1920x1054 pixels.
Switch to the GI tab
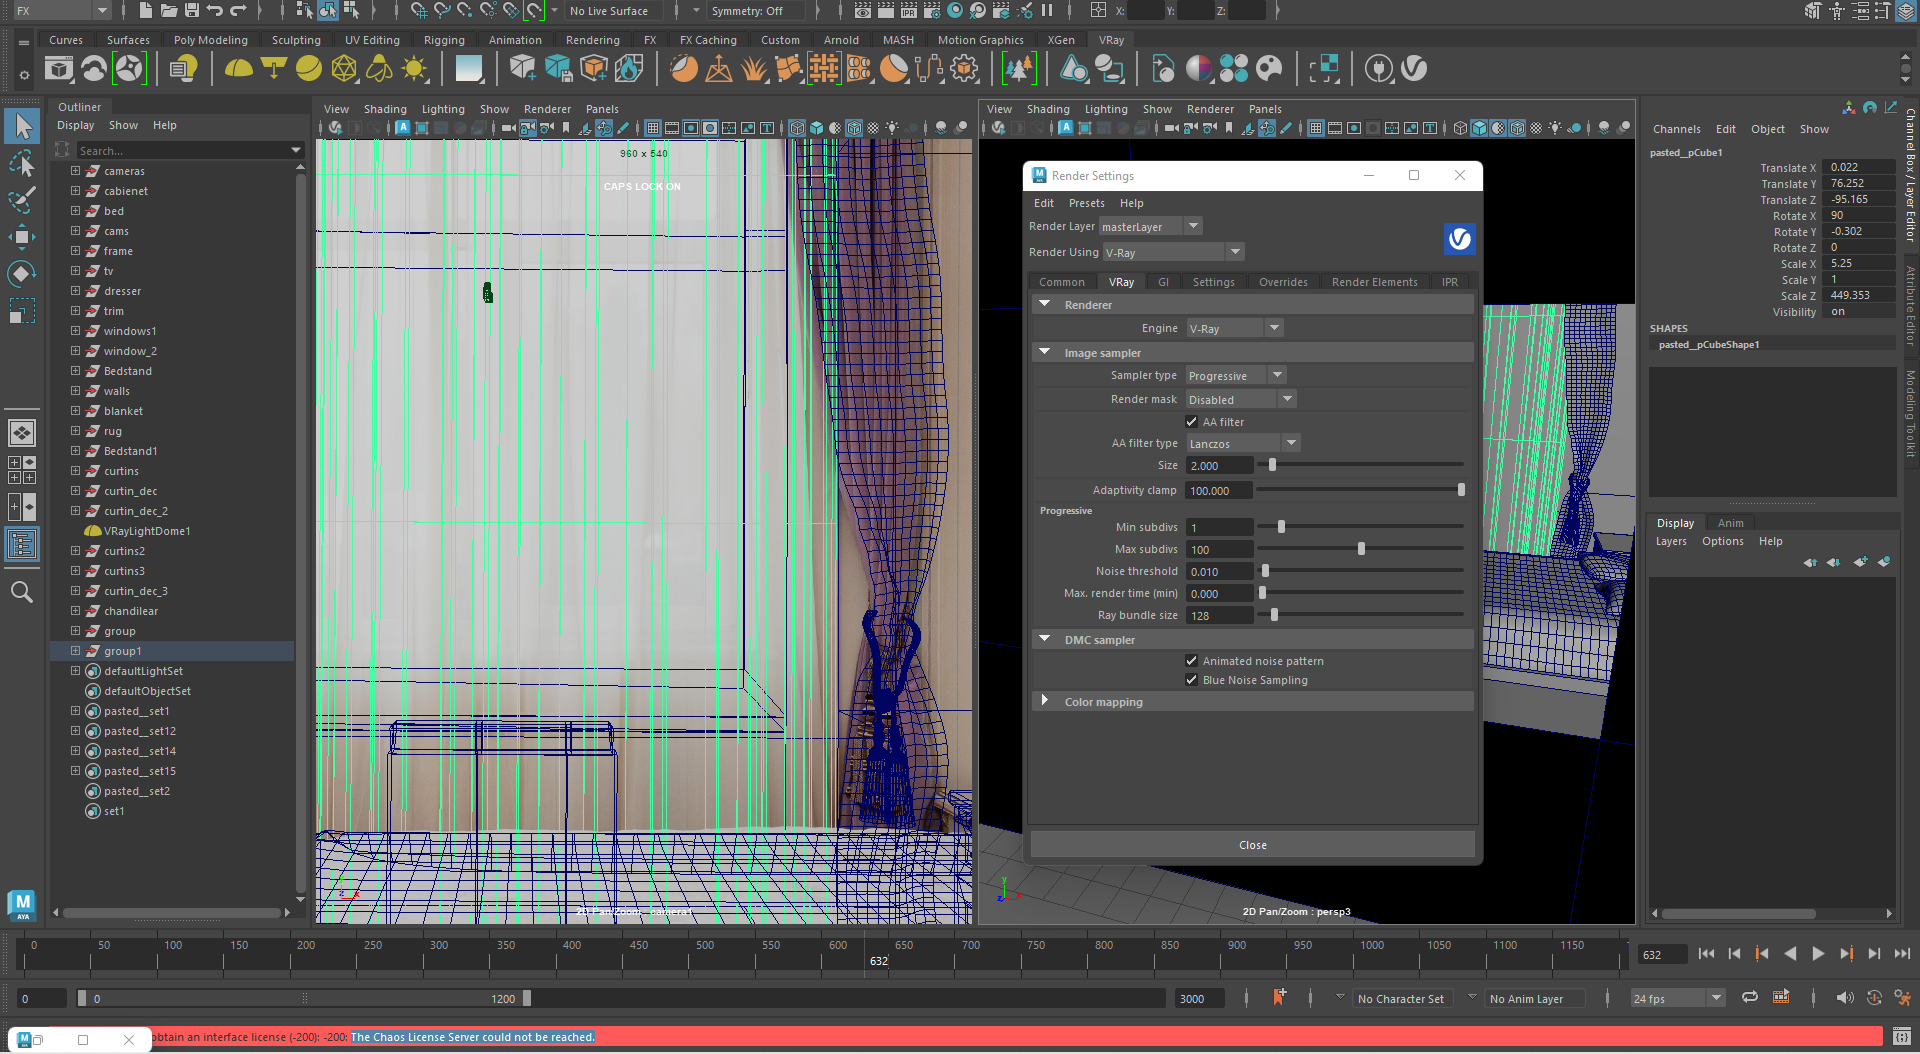pos(1163,282)
